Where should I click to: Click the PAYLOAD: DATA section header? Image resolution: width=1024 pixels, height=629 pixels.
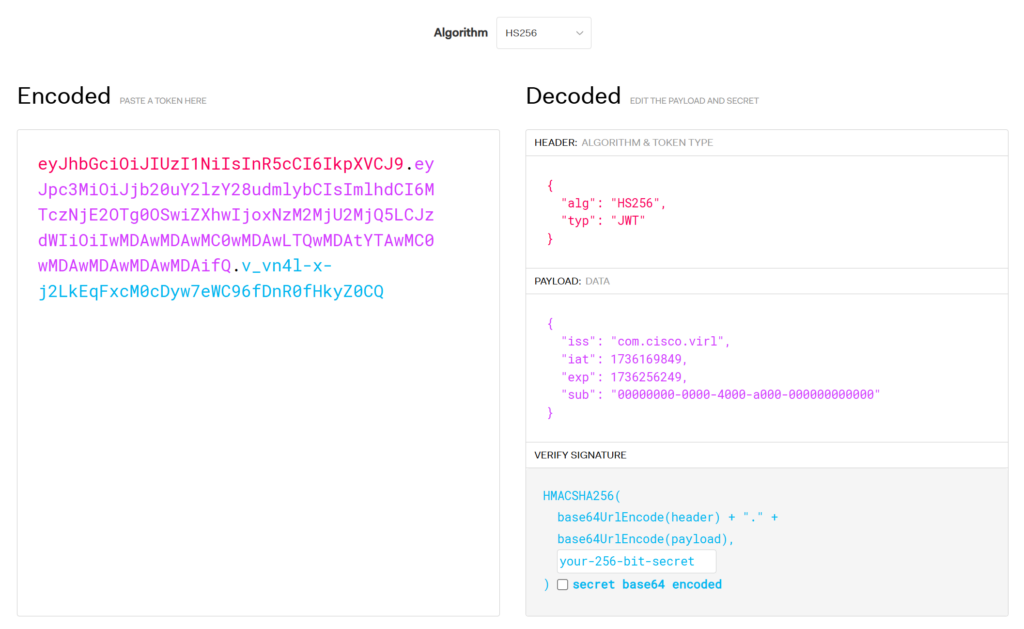(570, 281)
